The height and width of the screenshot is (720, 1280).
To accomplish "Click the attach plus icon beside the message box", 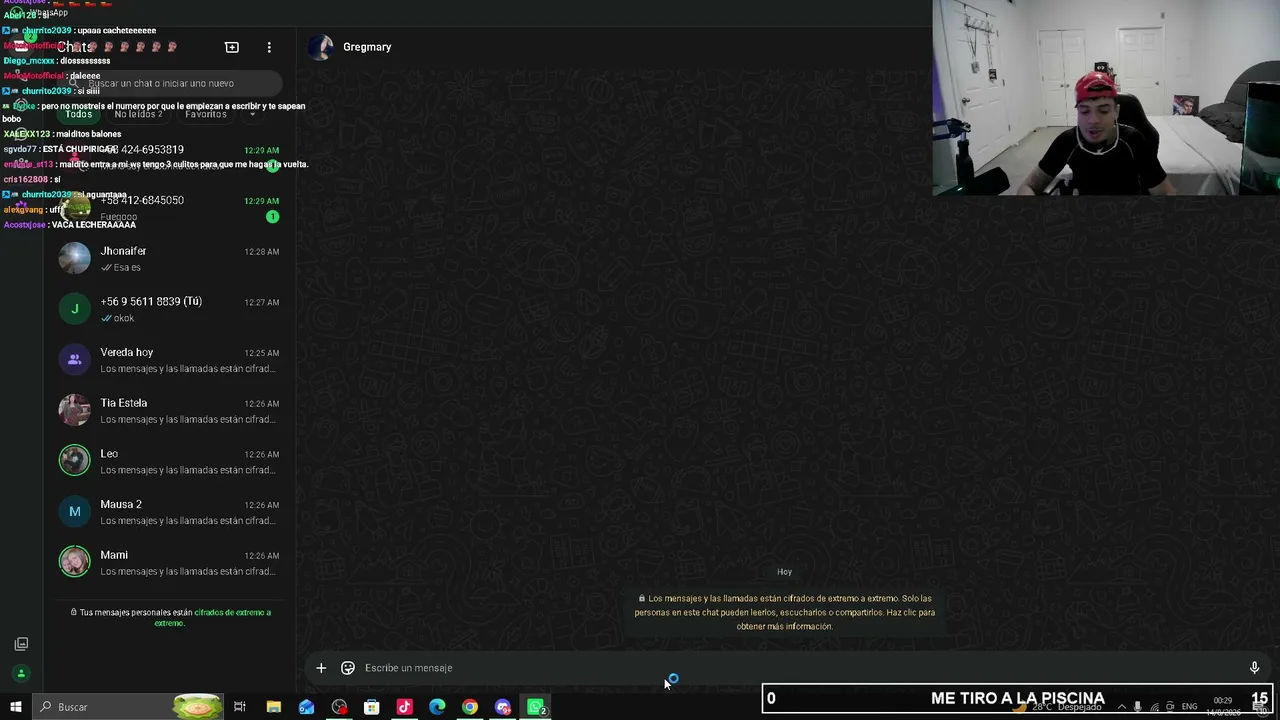I will point(321,668).
